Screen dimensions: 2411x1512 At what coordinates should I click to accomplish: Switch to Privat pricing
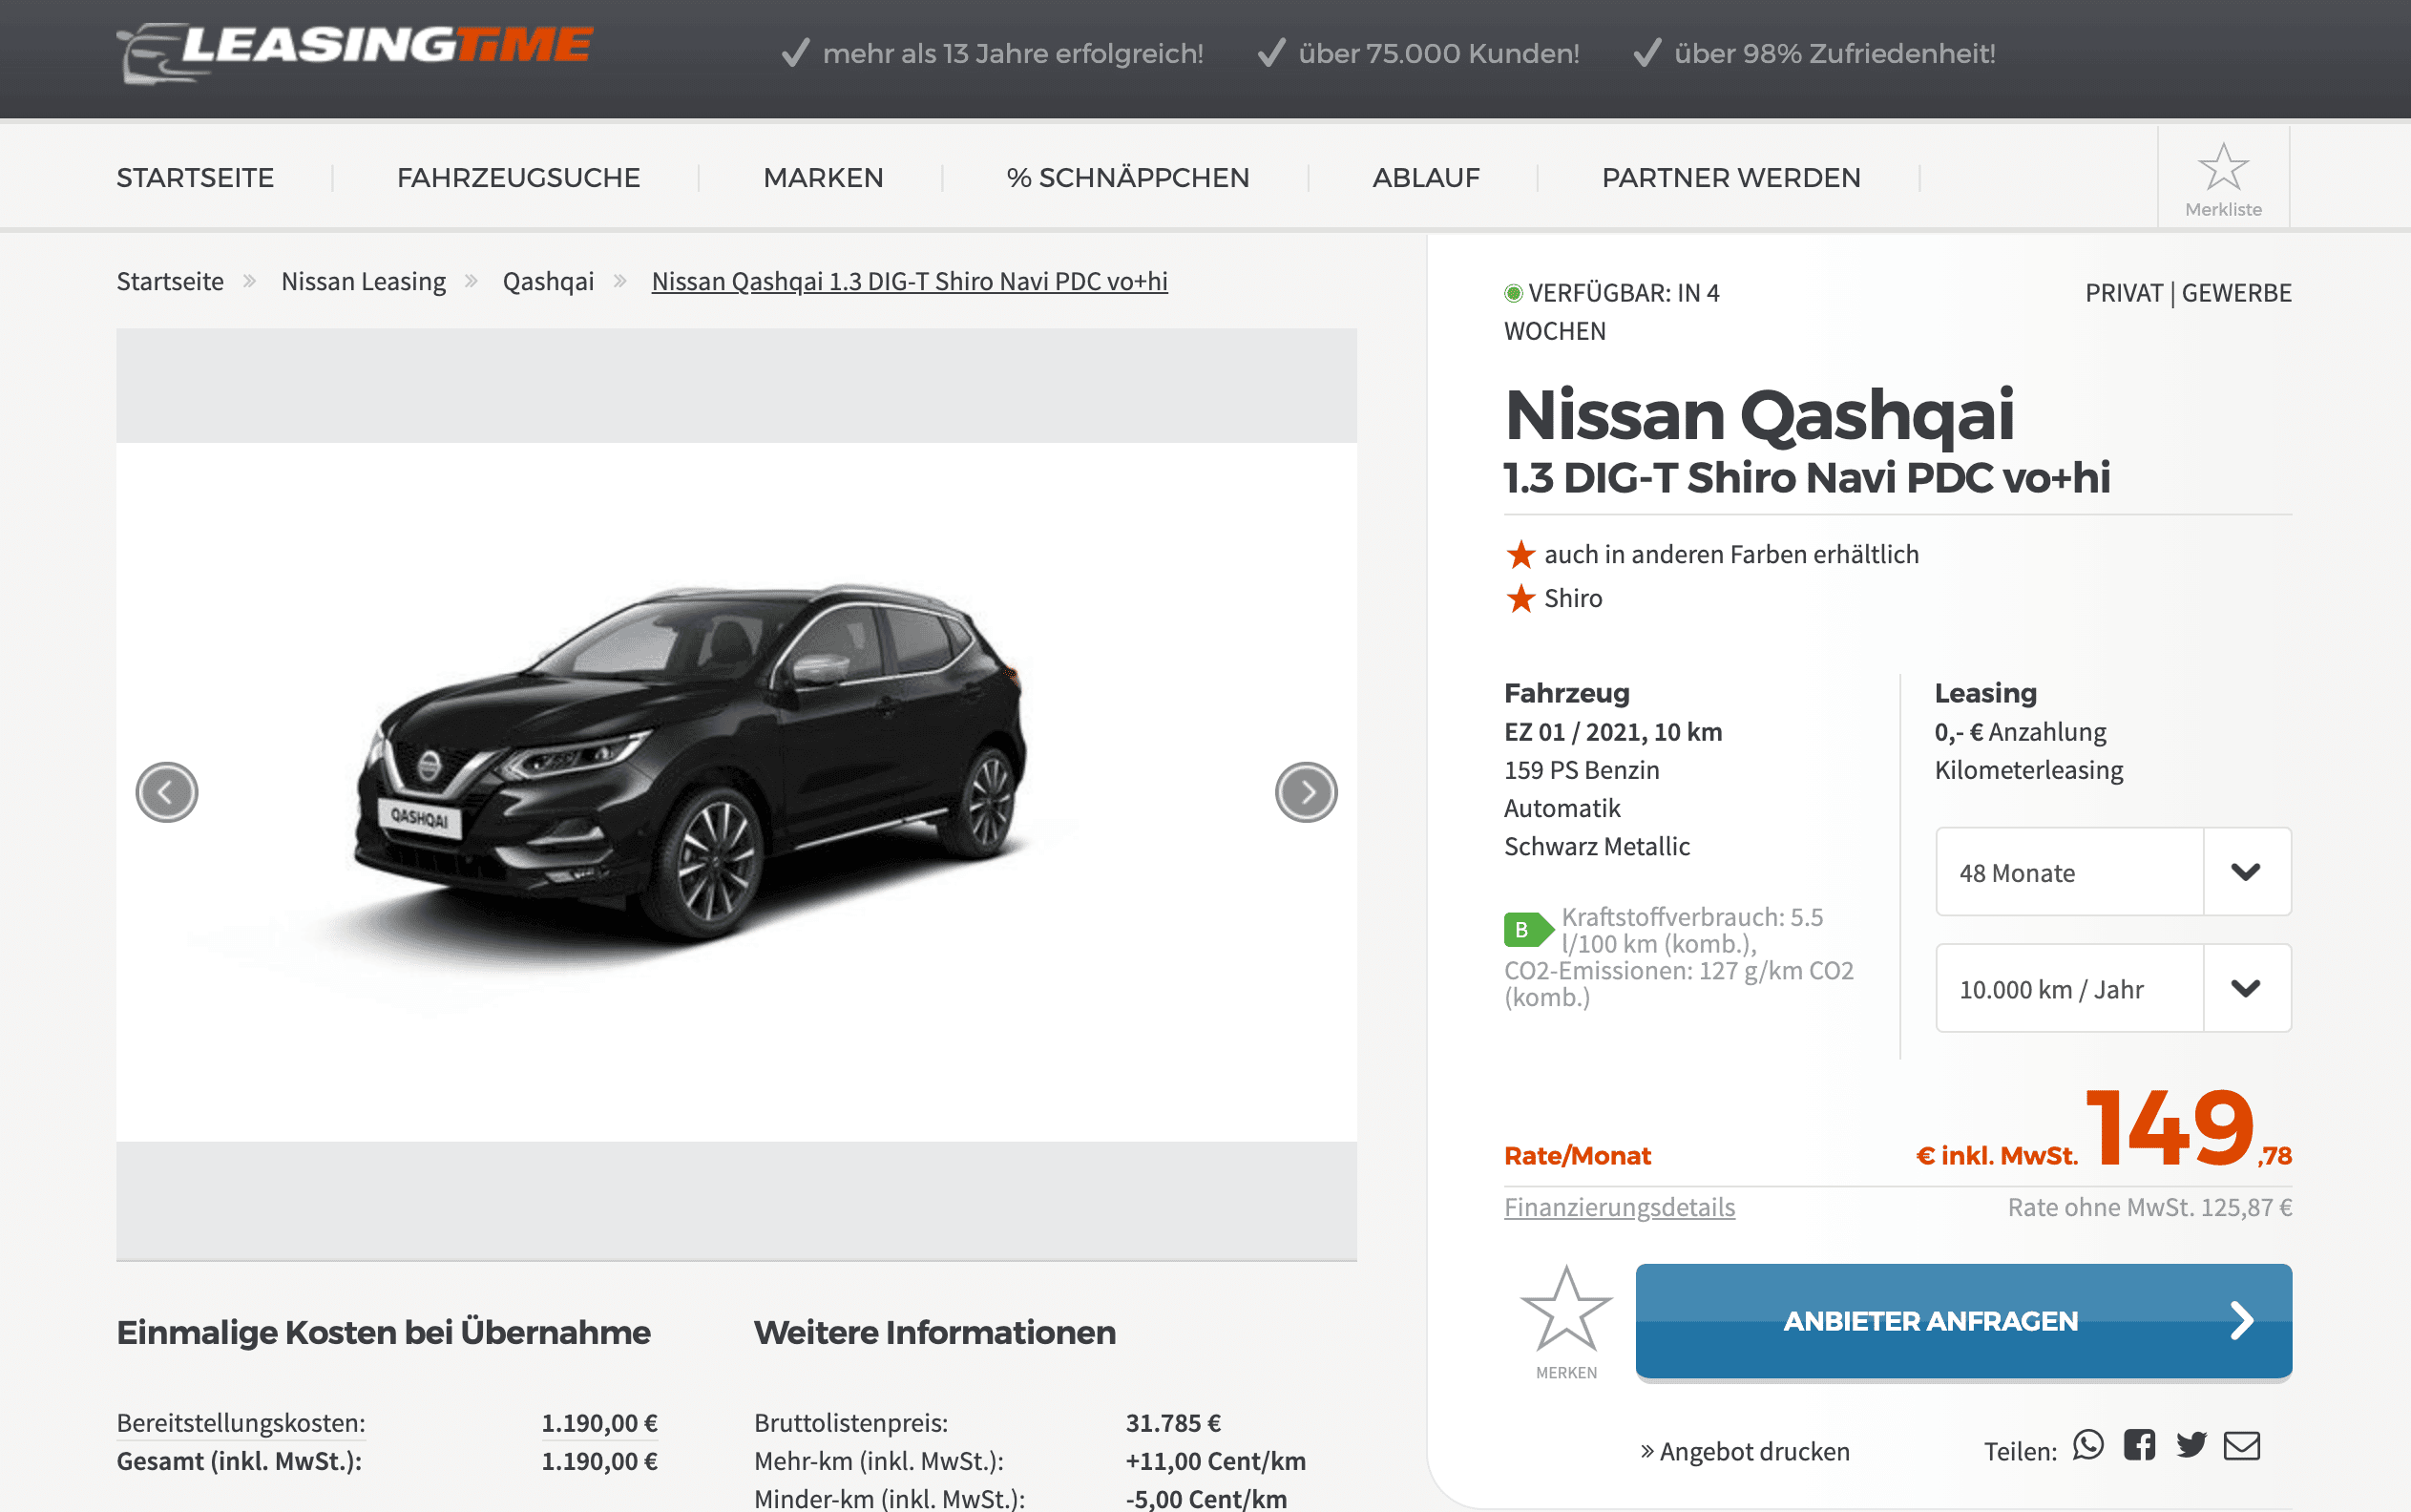[2123, 293]
